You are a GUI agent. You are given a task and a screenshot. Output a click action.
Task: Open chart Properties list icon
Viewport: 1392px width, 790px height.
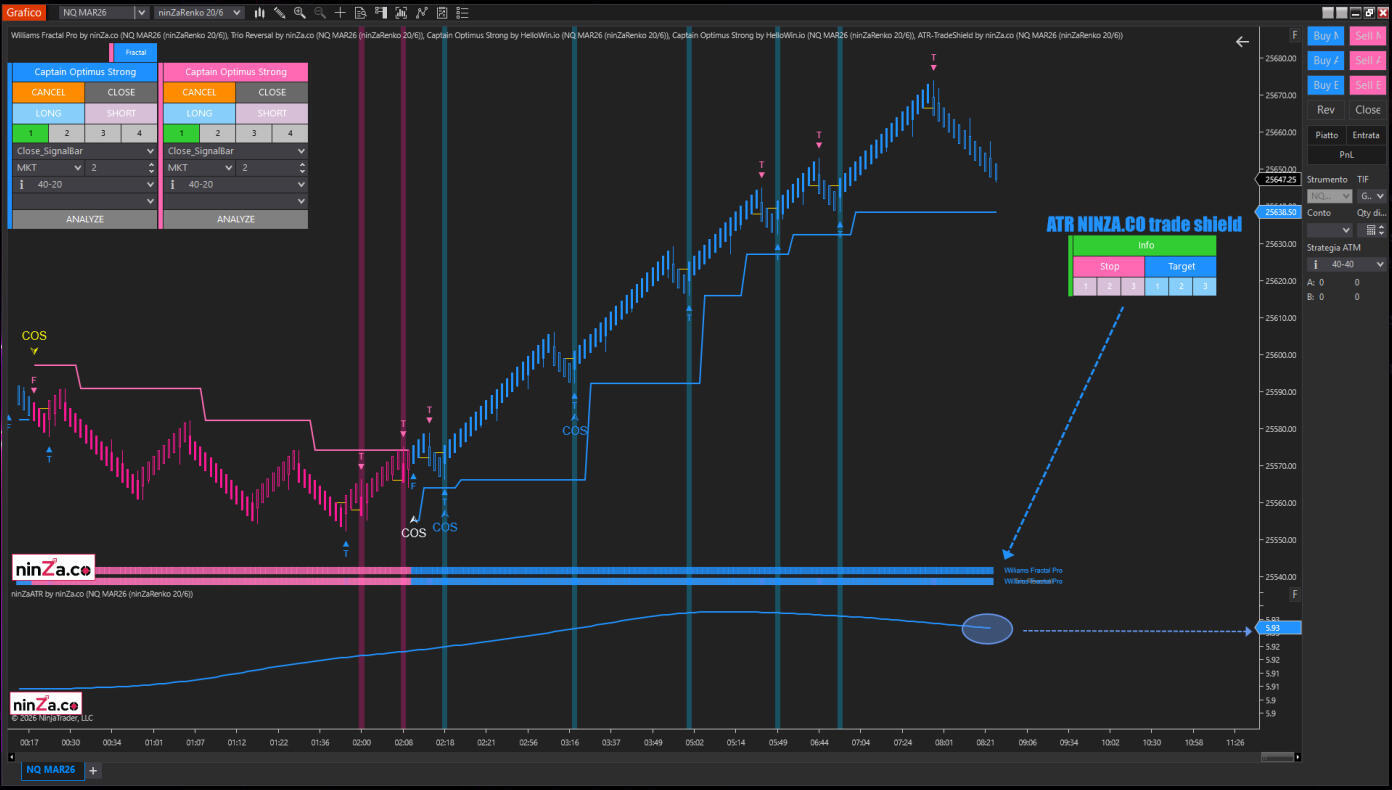pos(462,12)
